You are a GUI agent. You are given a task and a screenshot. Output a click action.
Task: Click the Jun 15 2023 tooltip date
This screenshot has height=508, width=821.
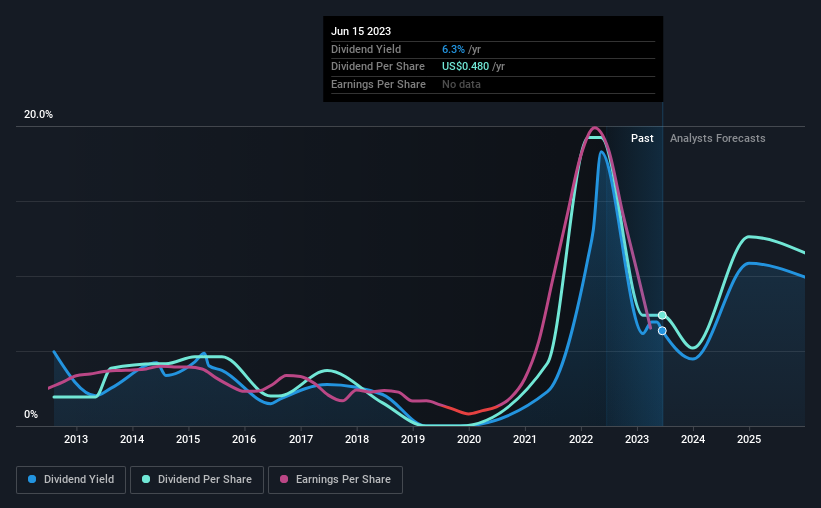361,31
